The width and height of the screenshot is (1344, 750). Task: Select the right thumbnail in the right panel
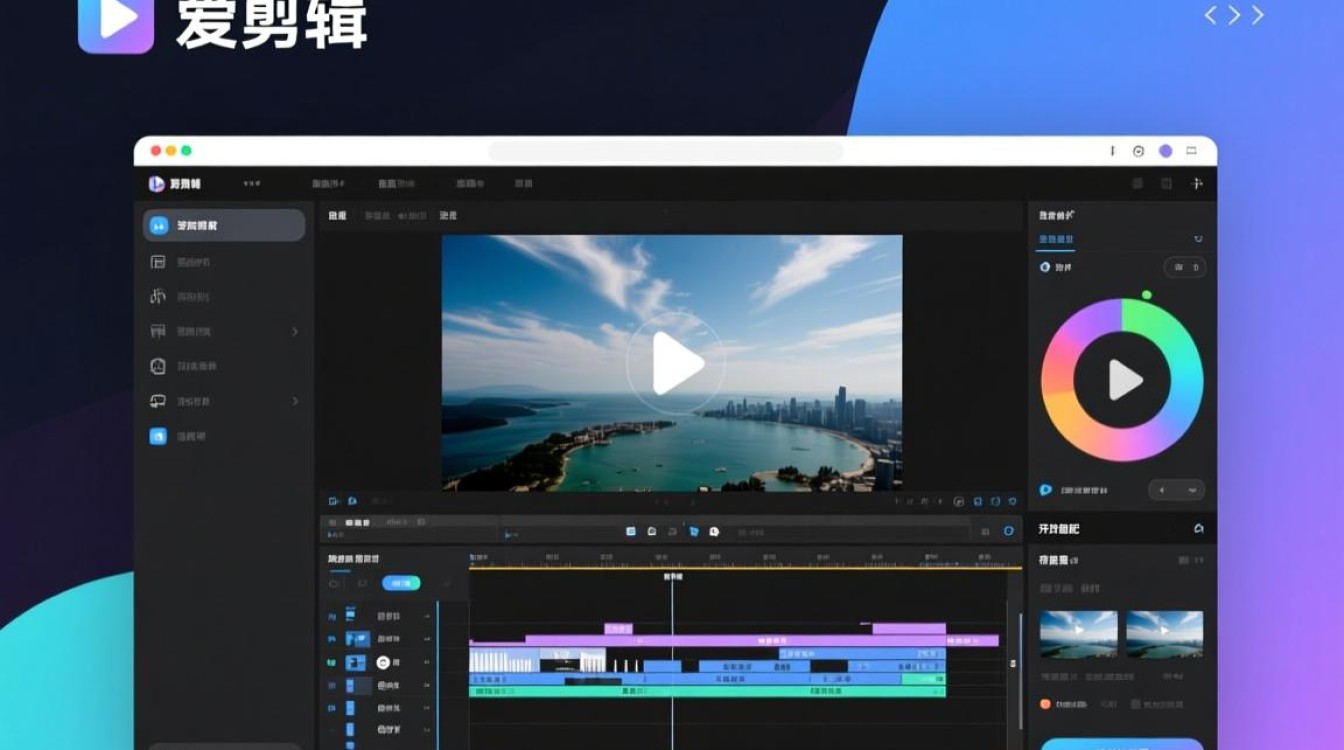click(x=1164, y=634)
